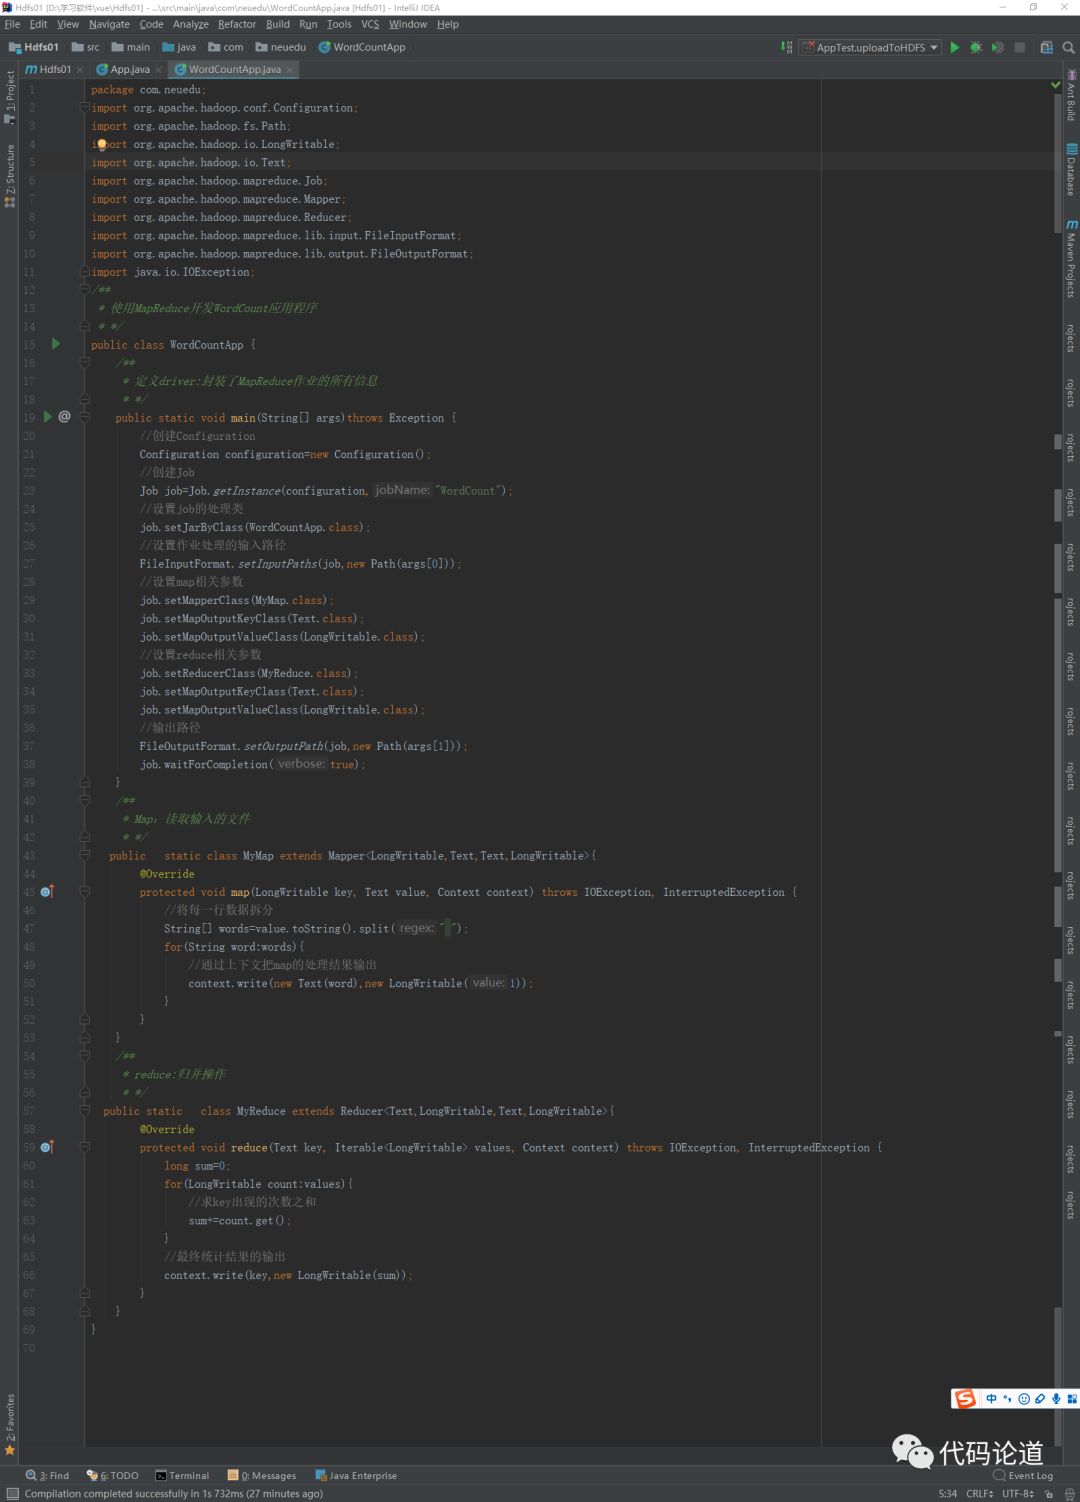This screenshot has height=1502, width=1080.
Task: Click the Stop process square button
Action: 1019,47
